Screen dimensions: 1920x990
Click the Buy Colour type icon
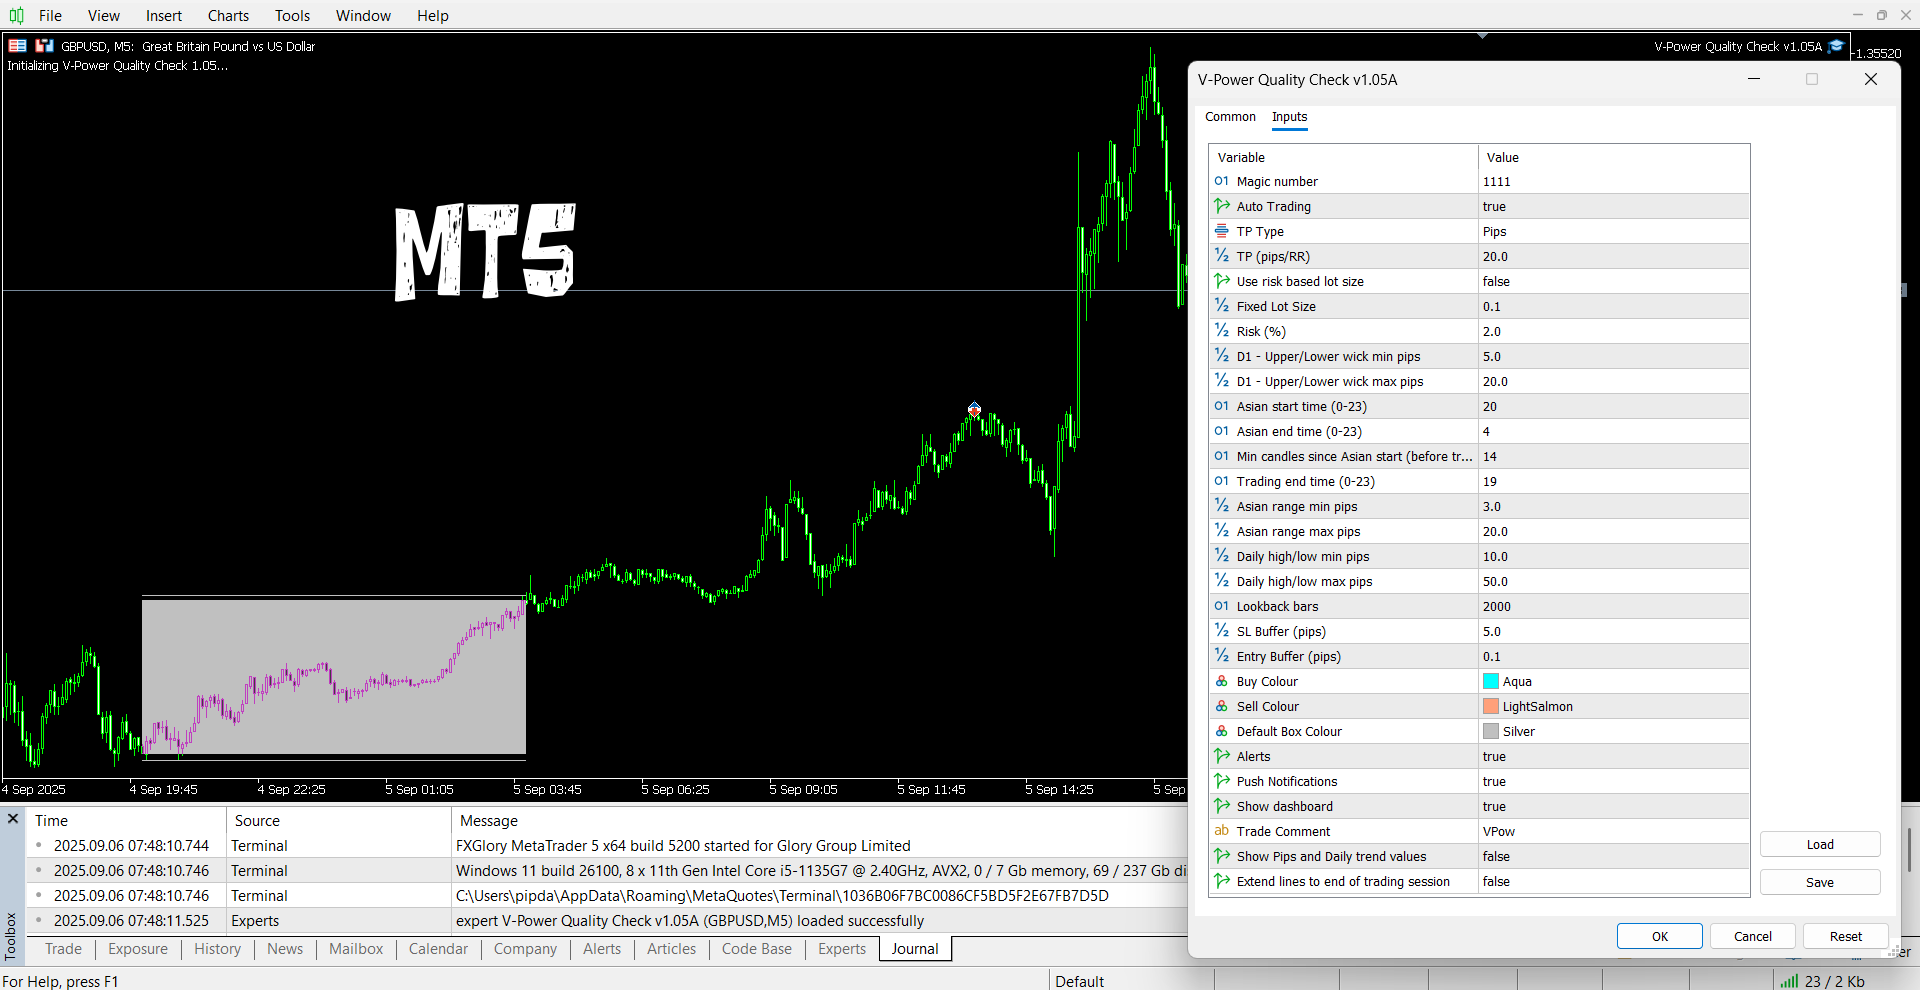click(1222, 681)
